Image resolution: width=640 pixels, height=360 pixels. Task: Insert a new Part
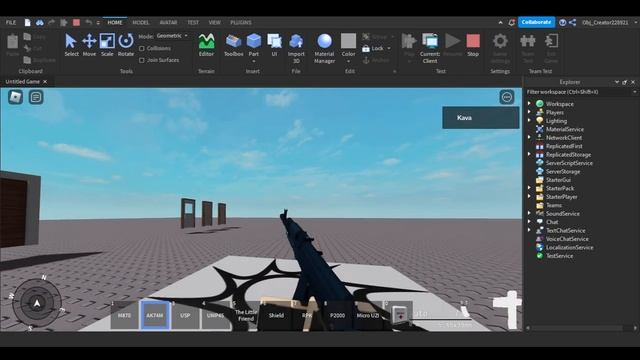[253, 42]
